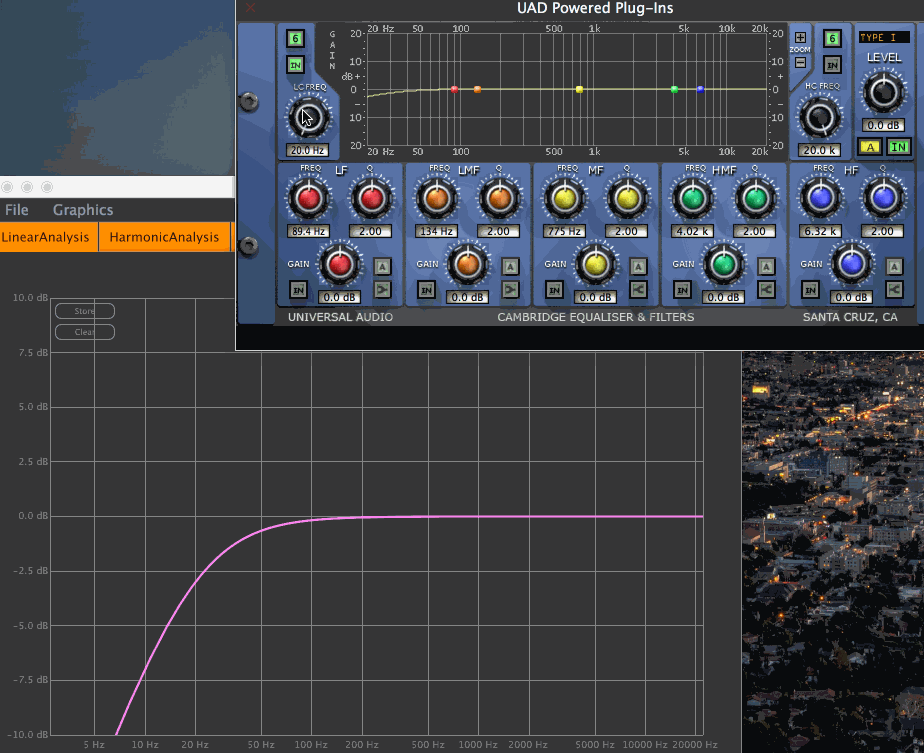Image resolution: width=924 pixels, height=753 pixels.
Task: Toggle the MF band IN button
Action: [555, 290]
